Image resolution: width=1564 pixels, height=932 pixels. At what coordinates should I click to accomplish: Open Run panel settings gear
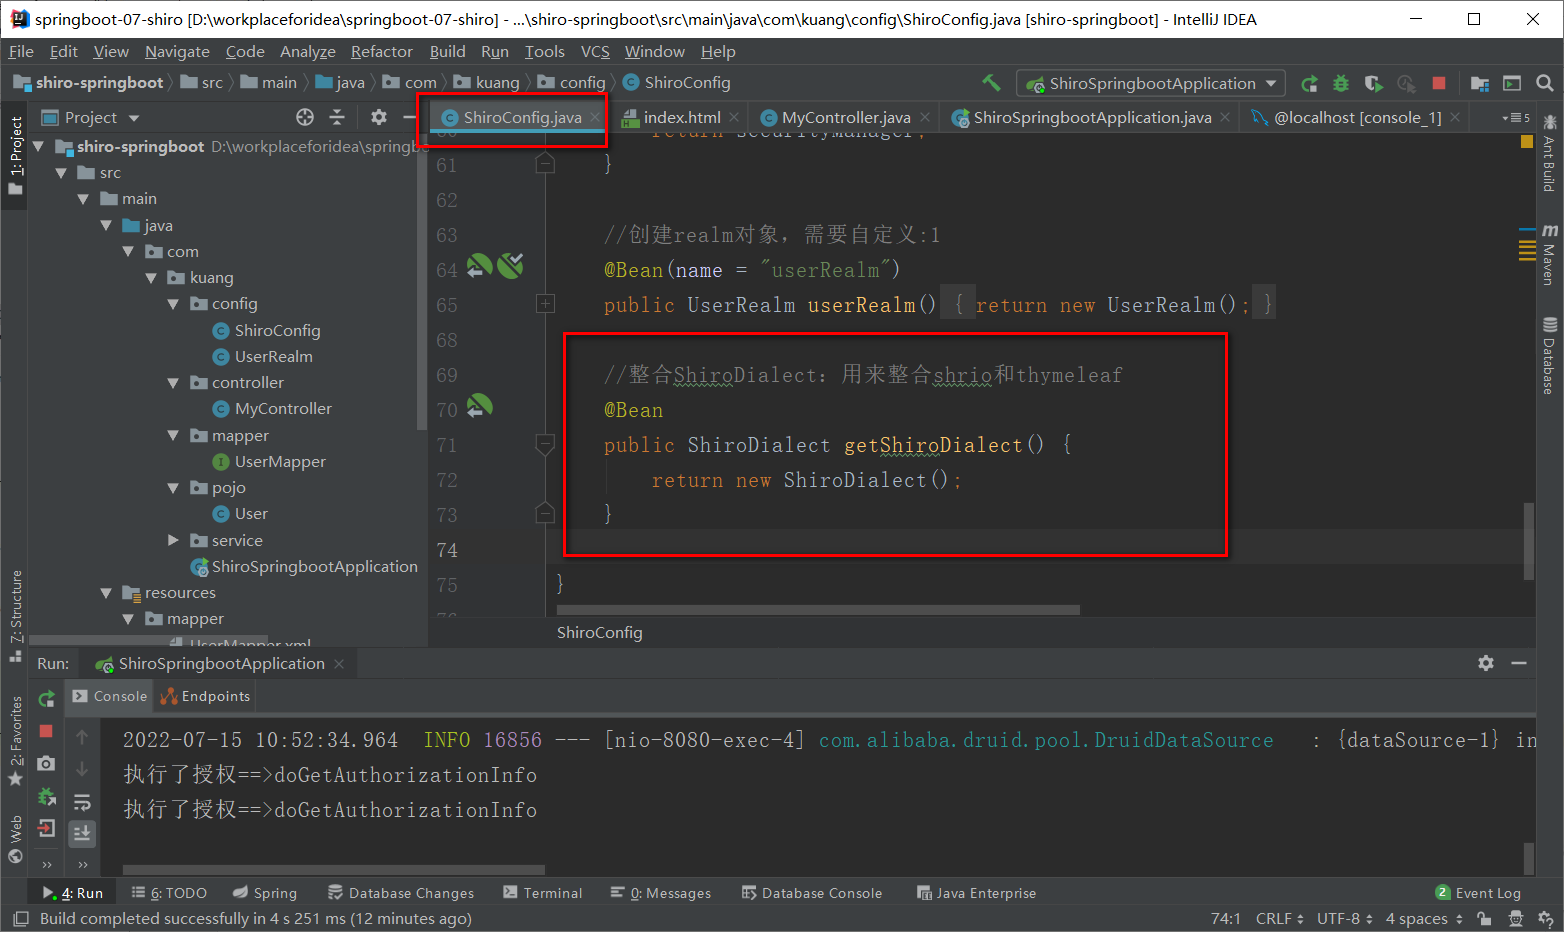point(1486,663)
